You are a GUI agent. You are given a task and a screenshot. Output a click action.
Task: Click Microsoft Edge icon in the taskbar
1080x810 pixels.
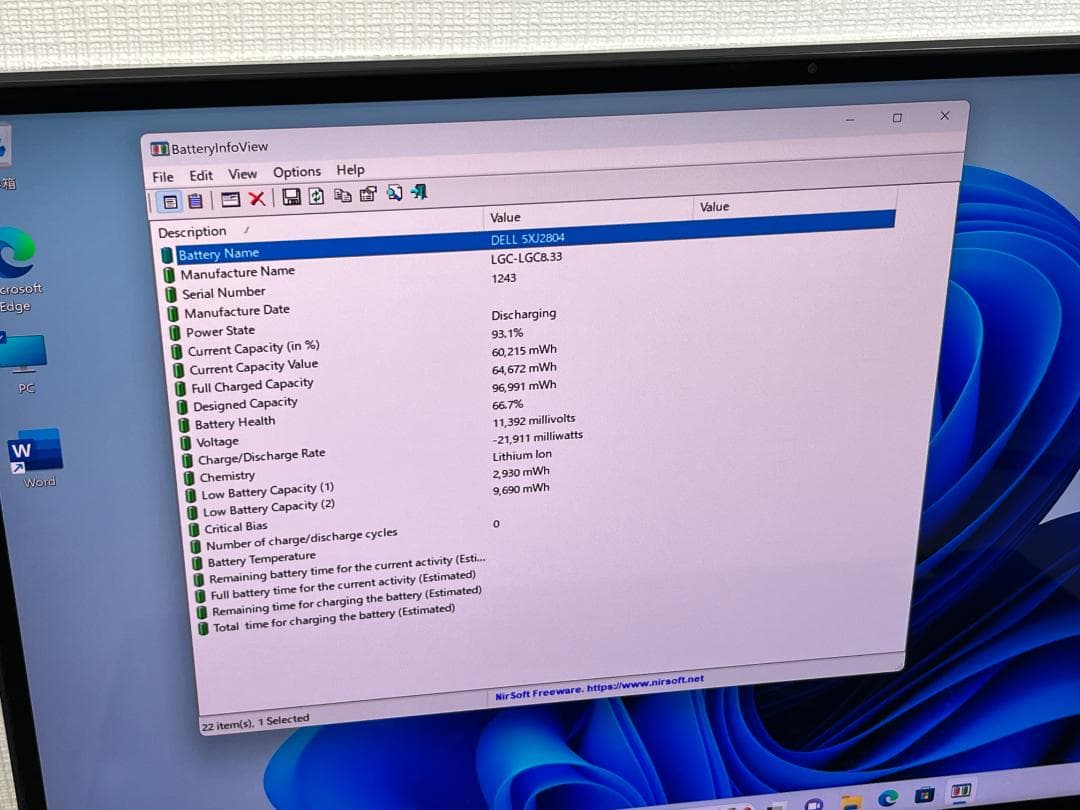point(887,798)
